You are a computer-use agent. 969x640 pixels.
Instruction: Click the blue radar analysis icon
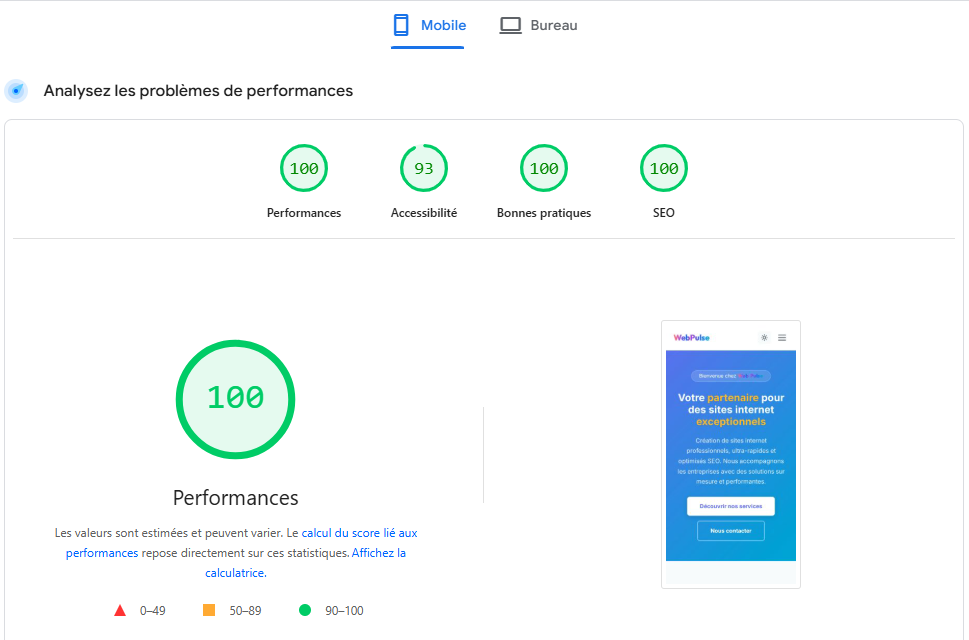coord(16,91)
